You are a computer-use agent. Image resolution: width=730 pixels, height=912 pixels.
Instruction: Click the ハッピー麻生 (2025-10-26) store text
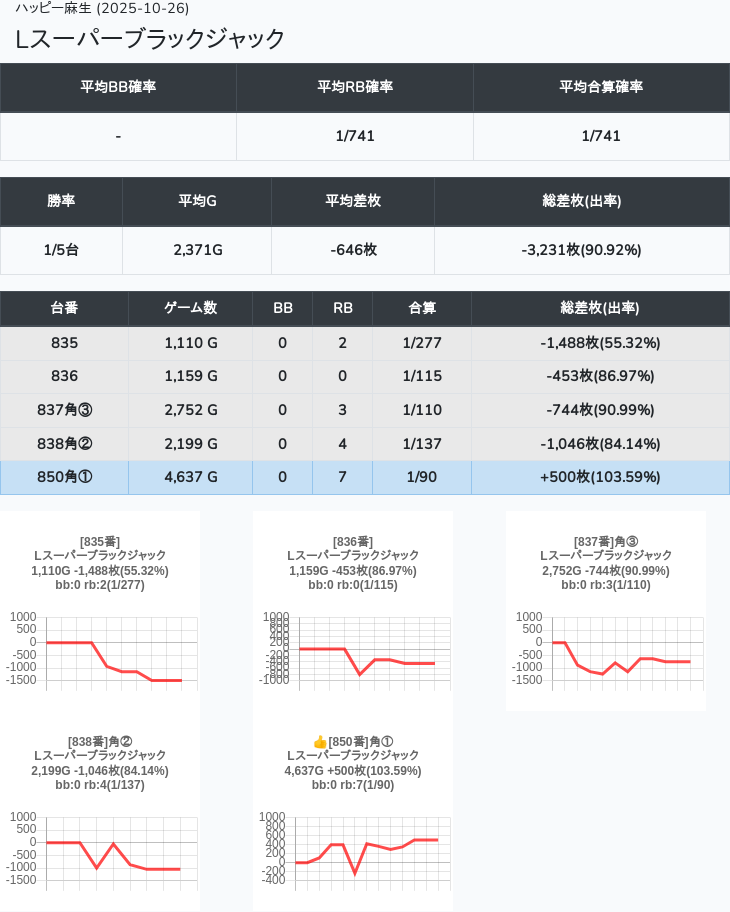(x=102, y=9)
